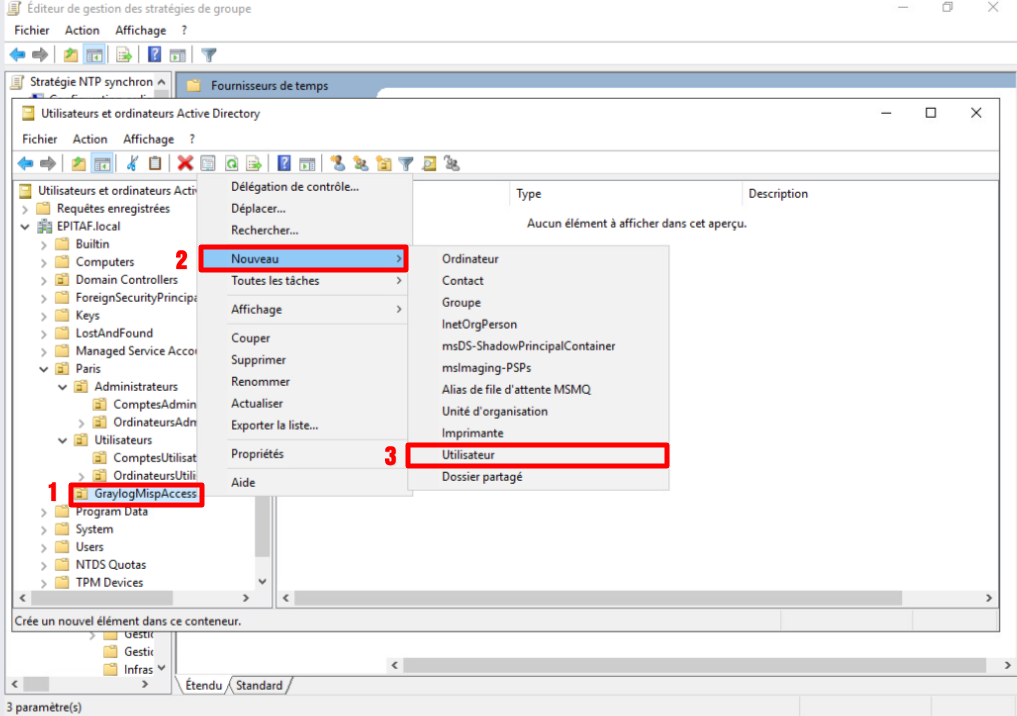Screen dimensions: 1017x716
Task: Collapse the Paris organizational unit
Action: point(44,369)
